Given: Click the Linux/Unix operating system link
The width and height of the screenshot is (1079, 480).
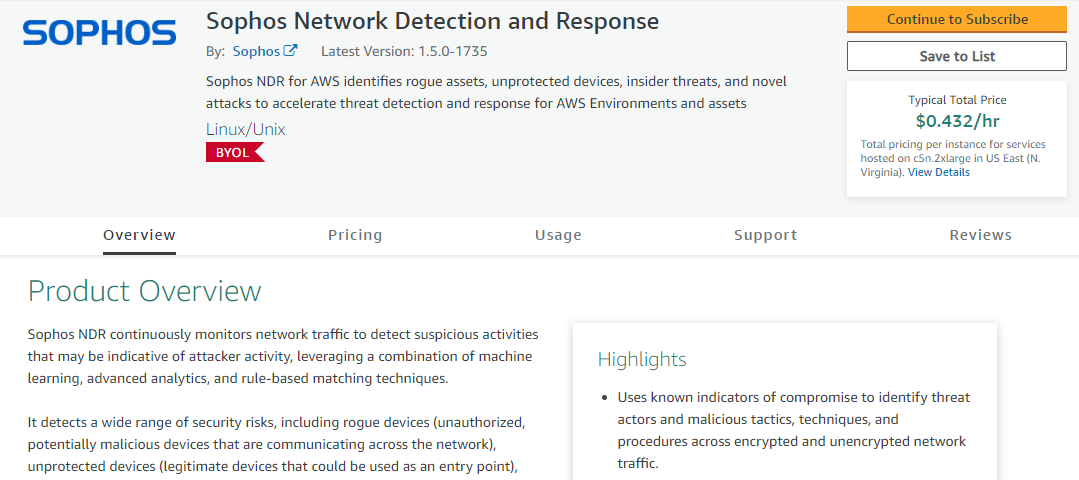Looking at the screenshot, I should pos(246,129).
